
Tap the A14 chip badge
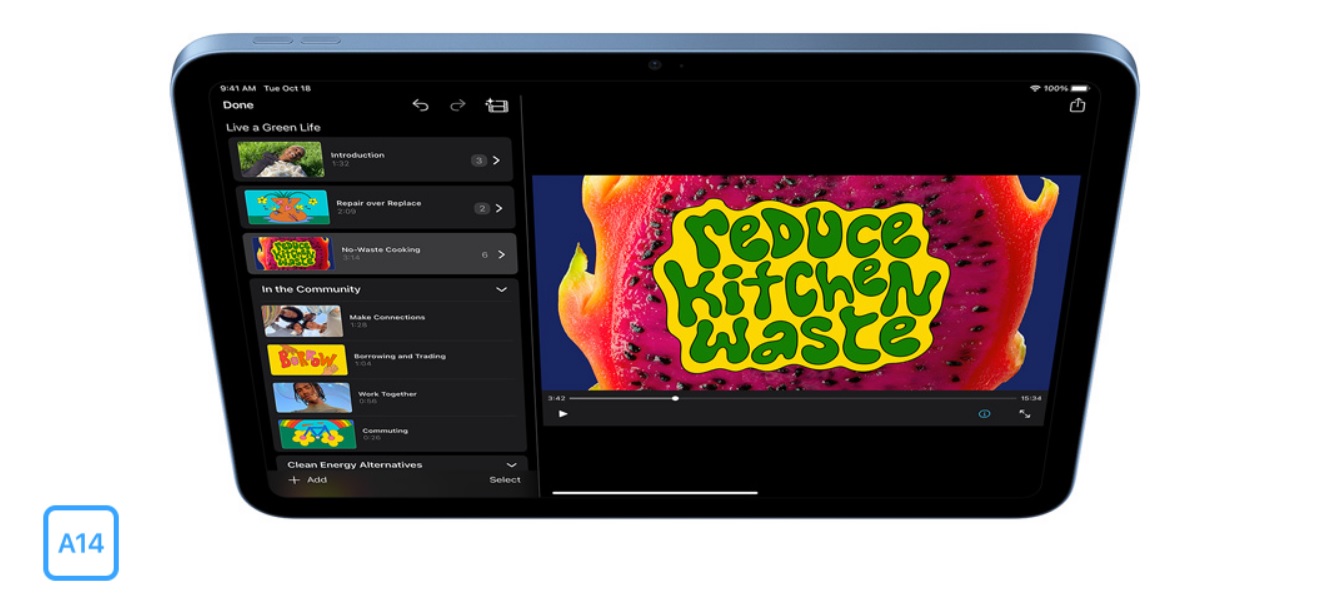(81, 543)
